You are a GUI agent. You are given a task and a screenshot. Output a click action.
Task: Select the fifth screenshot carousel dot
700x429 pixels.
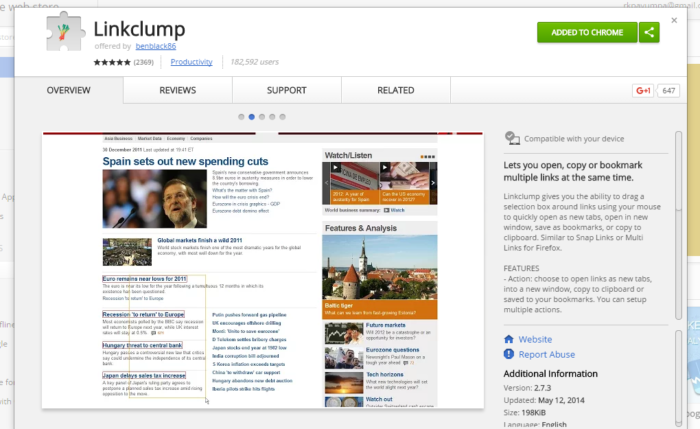(282, 117)
